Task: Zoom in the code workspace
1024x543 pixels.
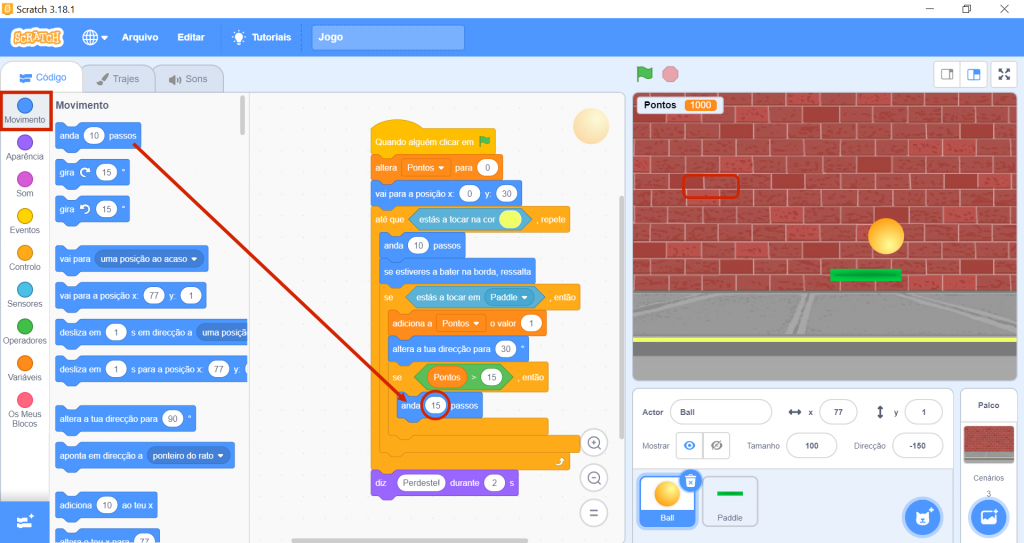Action: pyautogui.click(x=594, y=443)
